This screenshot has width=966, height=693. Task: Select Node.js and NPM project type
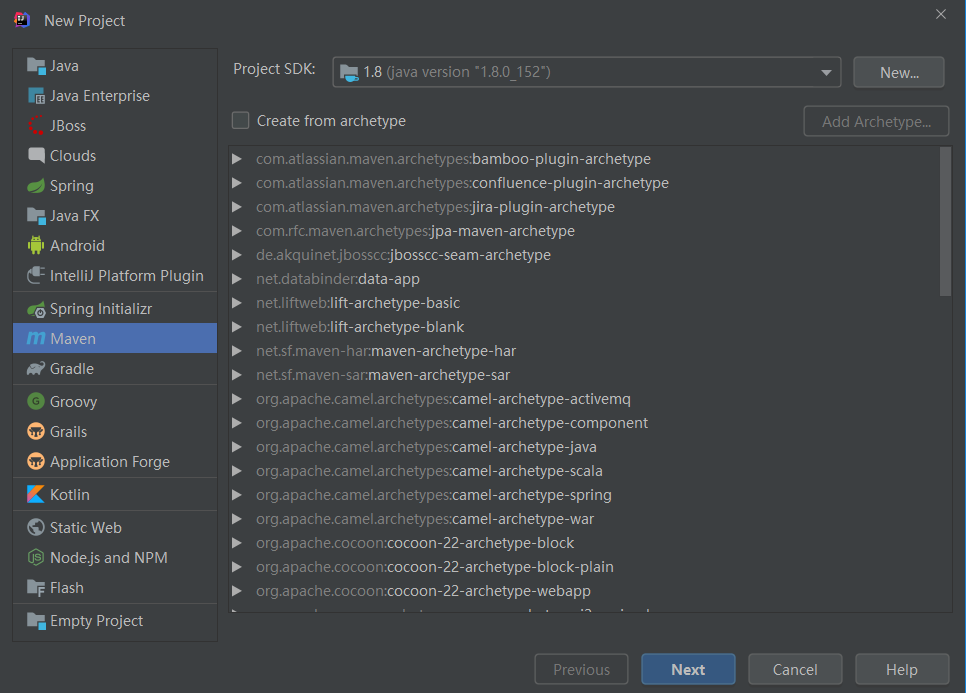click(x=115, y=557)
